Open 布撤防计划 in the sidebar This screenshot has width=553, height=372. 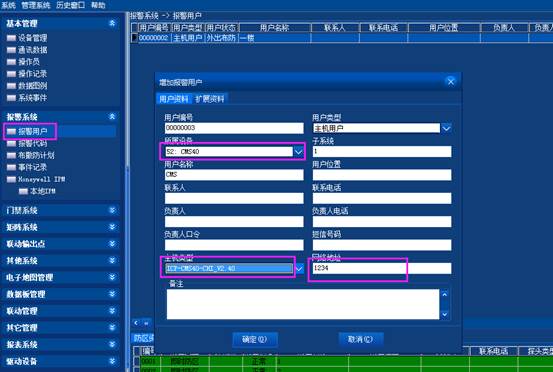[36, 155]
